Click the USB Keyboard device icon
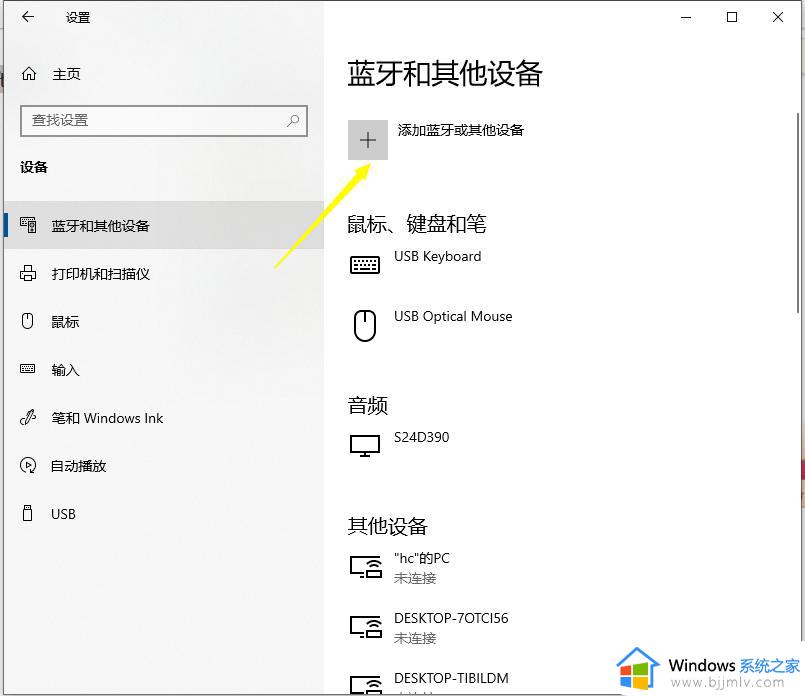The width and height of the screenshot is (805, 696). (x=365, y=265)
